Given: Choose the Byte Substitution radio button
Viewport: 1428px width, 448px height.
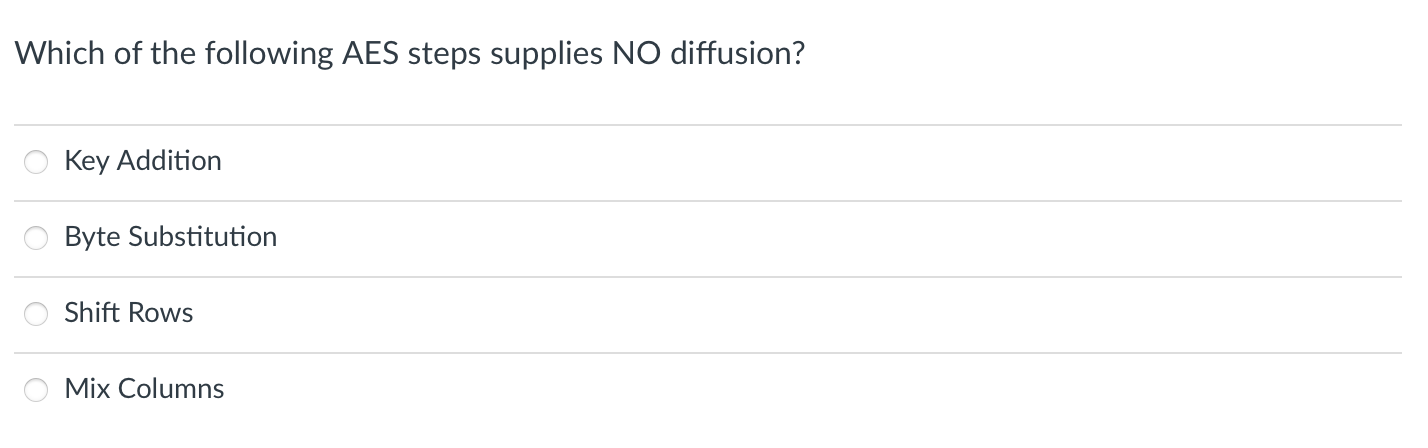Looking at the screenshot, I should coord(37,238).
